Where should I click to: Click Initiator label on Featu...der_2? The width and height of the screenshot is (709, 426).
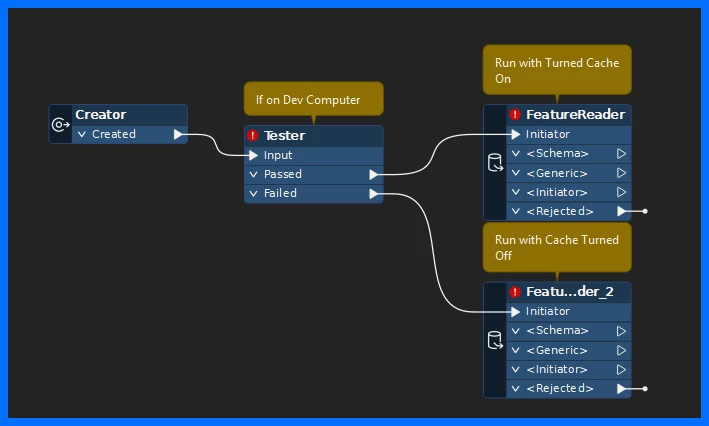(548, 312)
